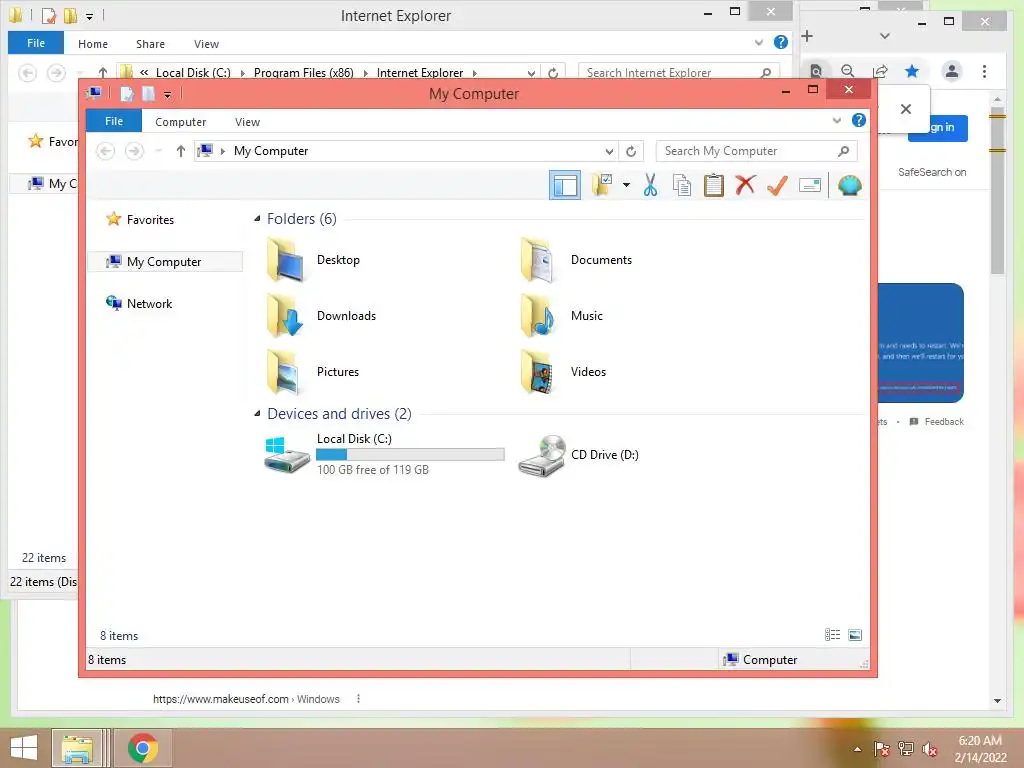
Task: Open the File tab in My Computer
Action: point(114,121)
